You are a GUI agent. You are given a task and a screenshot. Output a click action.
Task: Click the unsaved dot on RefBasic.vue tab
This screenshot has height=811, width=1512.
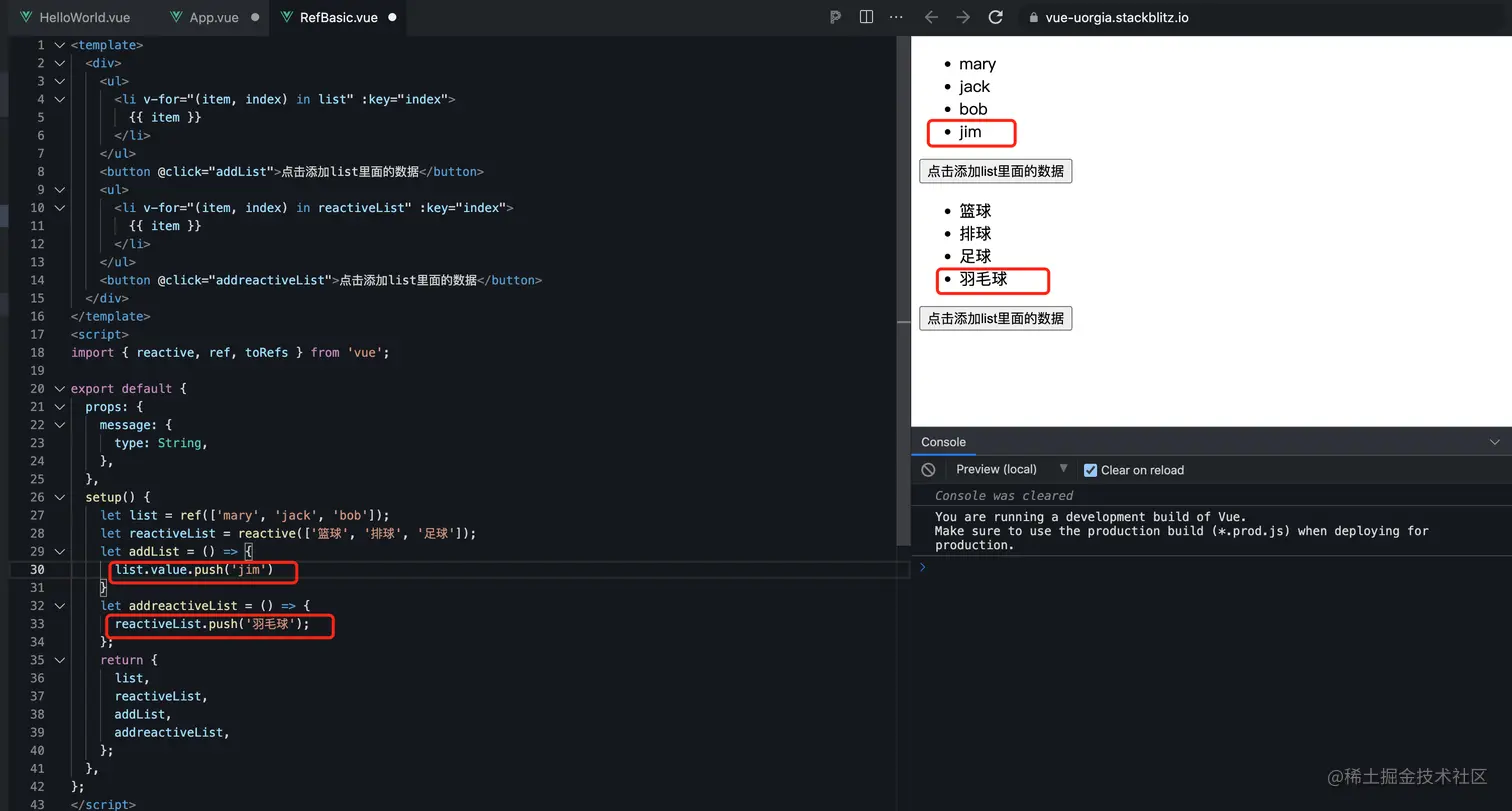392,18
